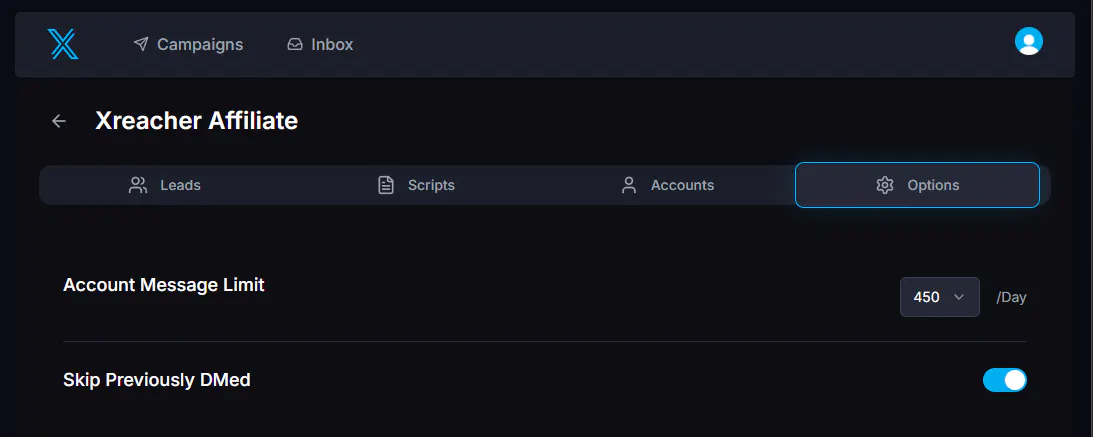Click the Skip Previously DMed label
This screenshot has height=437, width=1093.
157,381
